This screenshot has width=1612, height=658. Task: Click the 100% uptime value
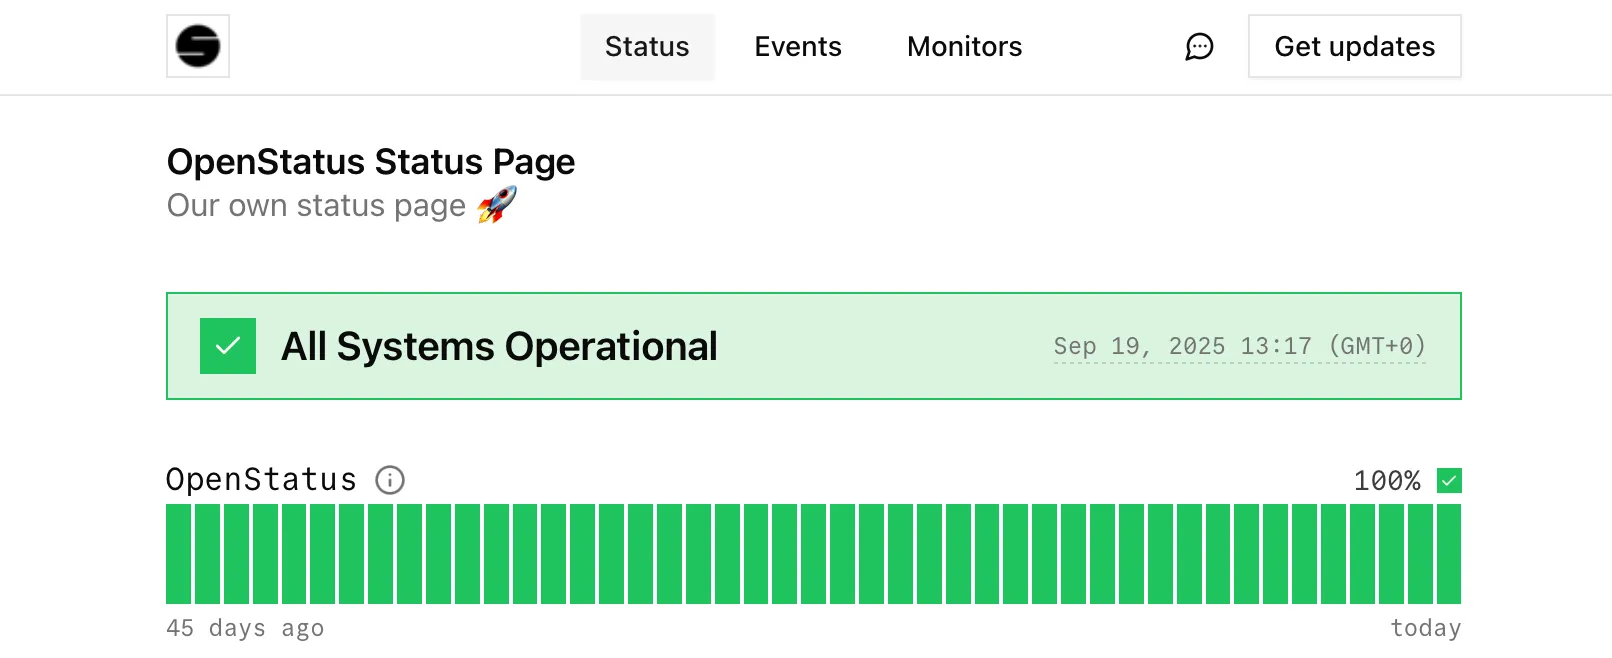click(x=1386, y=481)
